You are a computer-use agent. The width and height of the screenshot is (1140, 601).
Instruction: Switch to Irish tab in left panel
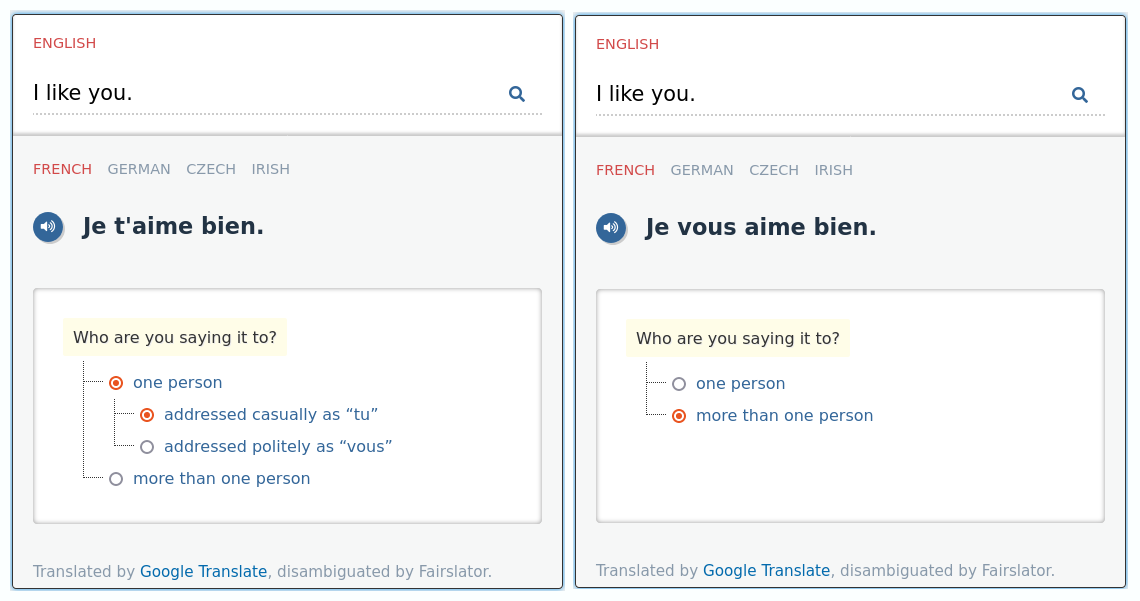click(x=270, y=169)
